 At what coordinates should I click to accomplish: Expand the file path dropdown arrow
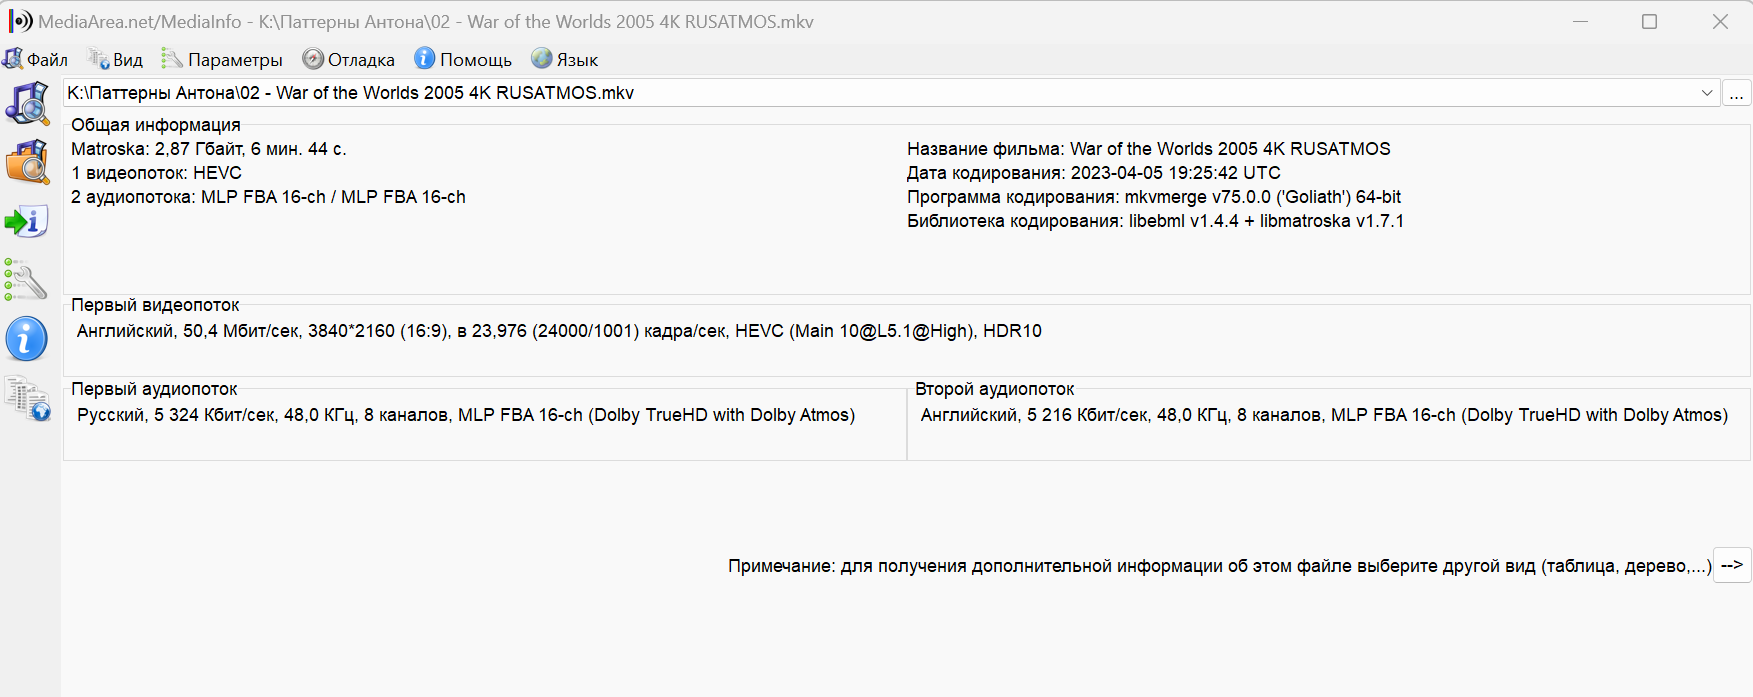pyautogui.click(x=1707, y=93)
